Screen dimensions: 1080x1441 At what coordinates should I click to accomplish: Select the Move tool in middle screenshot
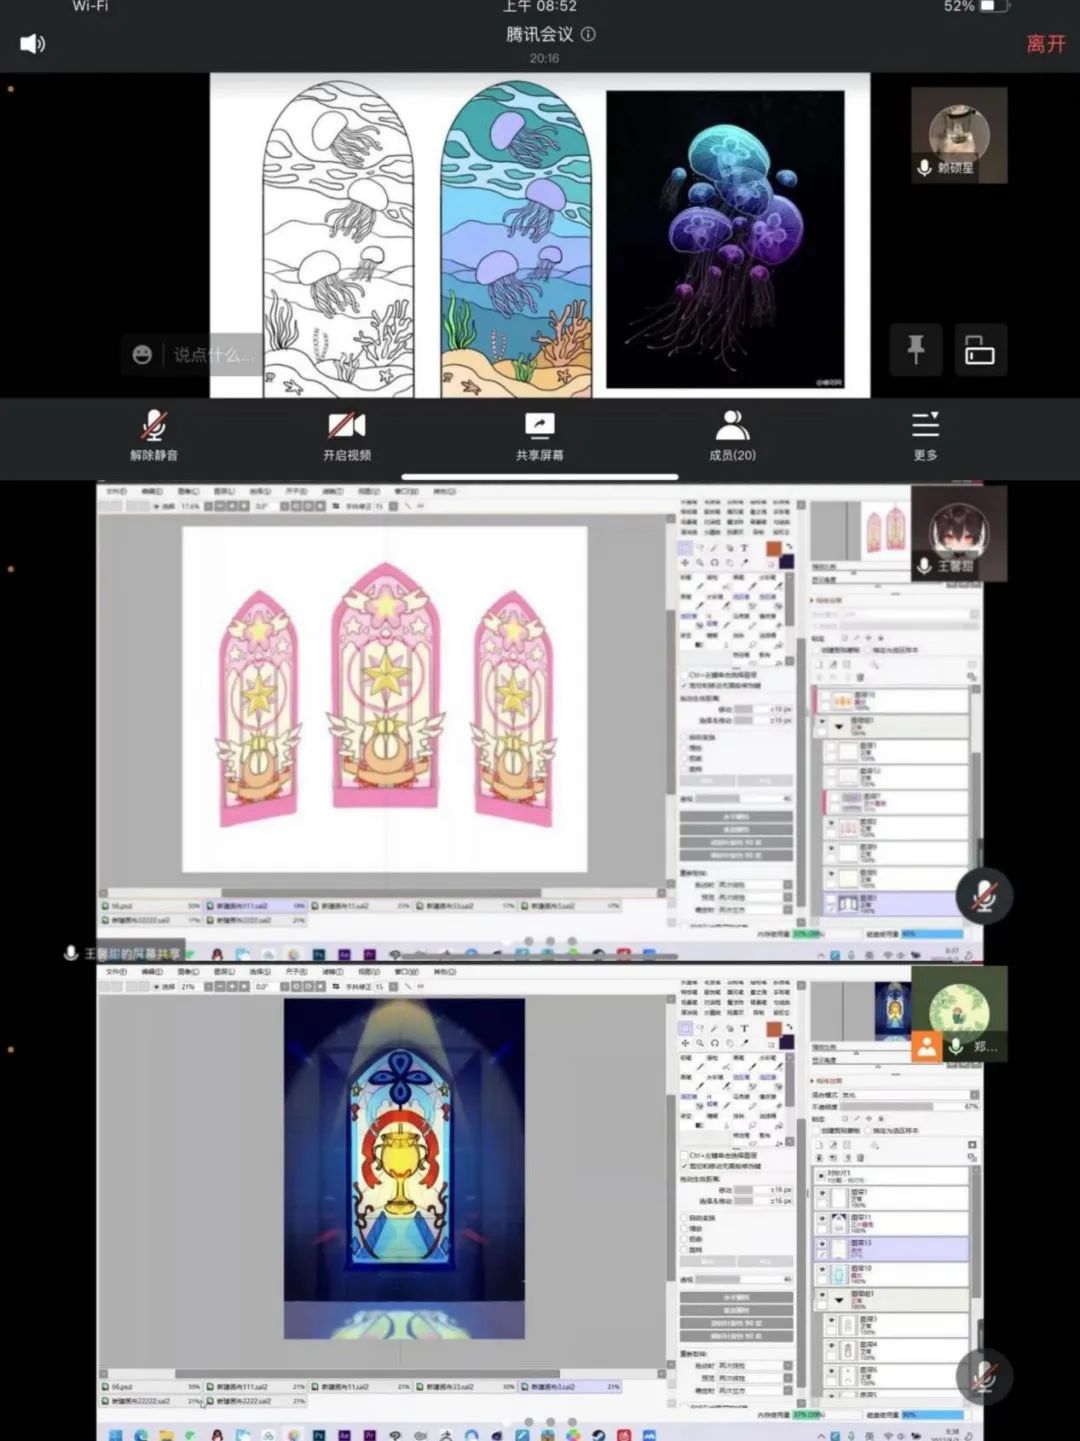point(685,562)
